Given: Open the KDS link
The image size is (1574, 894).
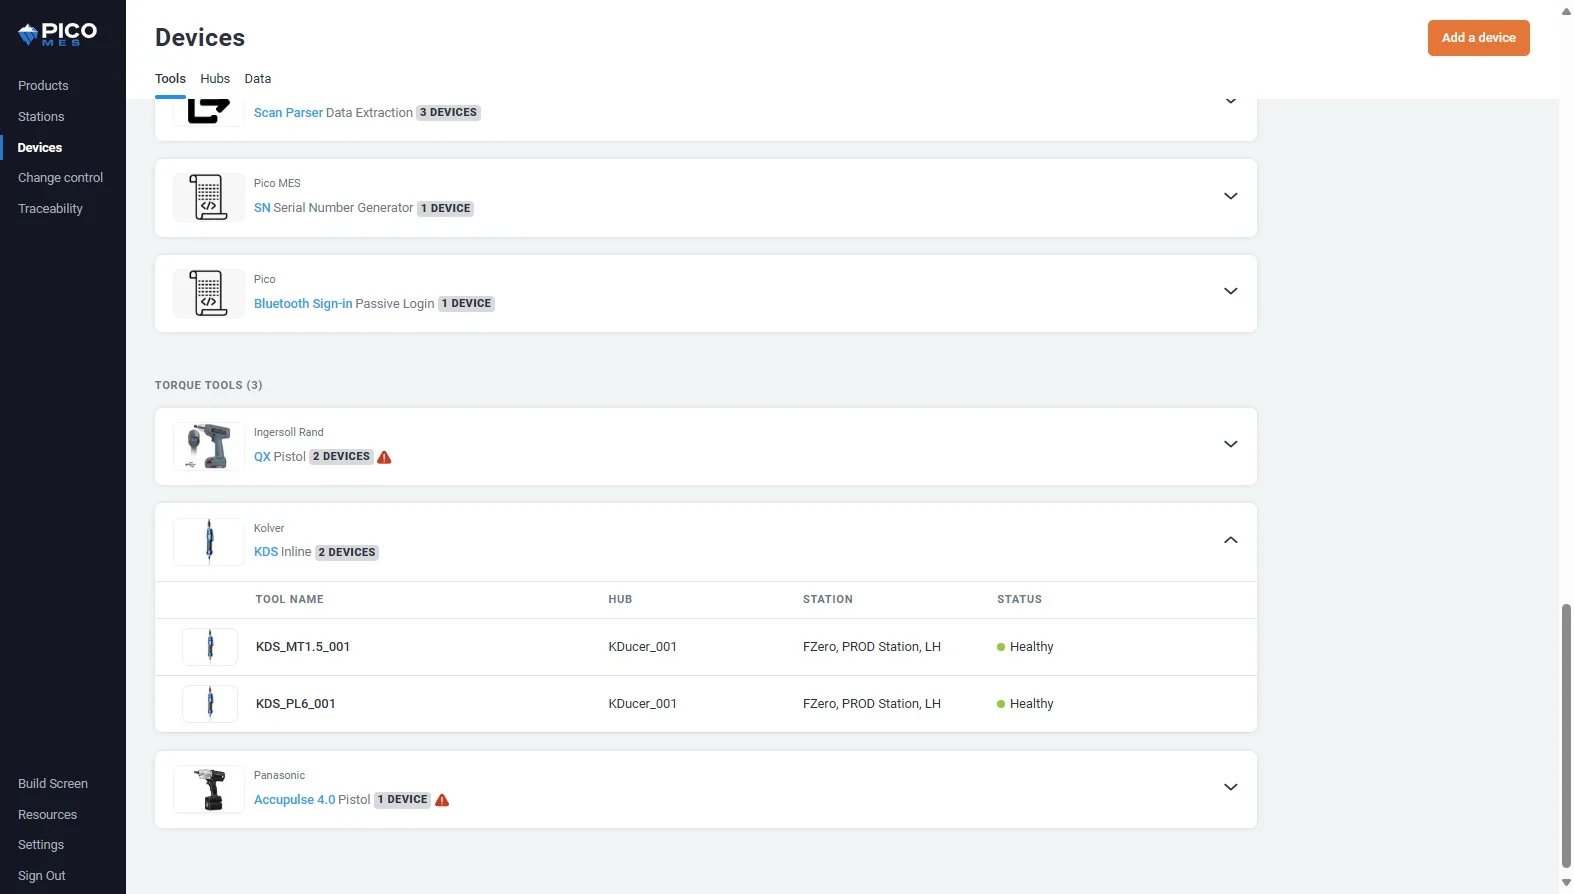Looking at the screenshot, I should pos(266,552).
